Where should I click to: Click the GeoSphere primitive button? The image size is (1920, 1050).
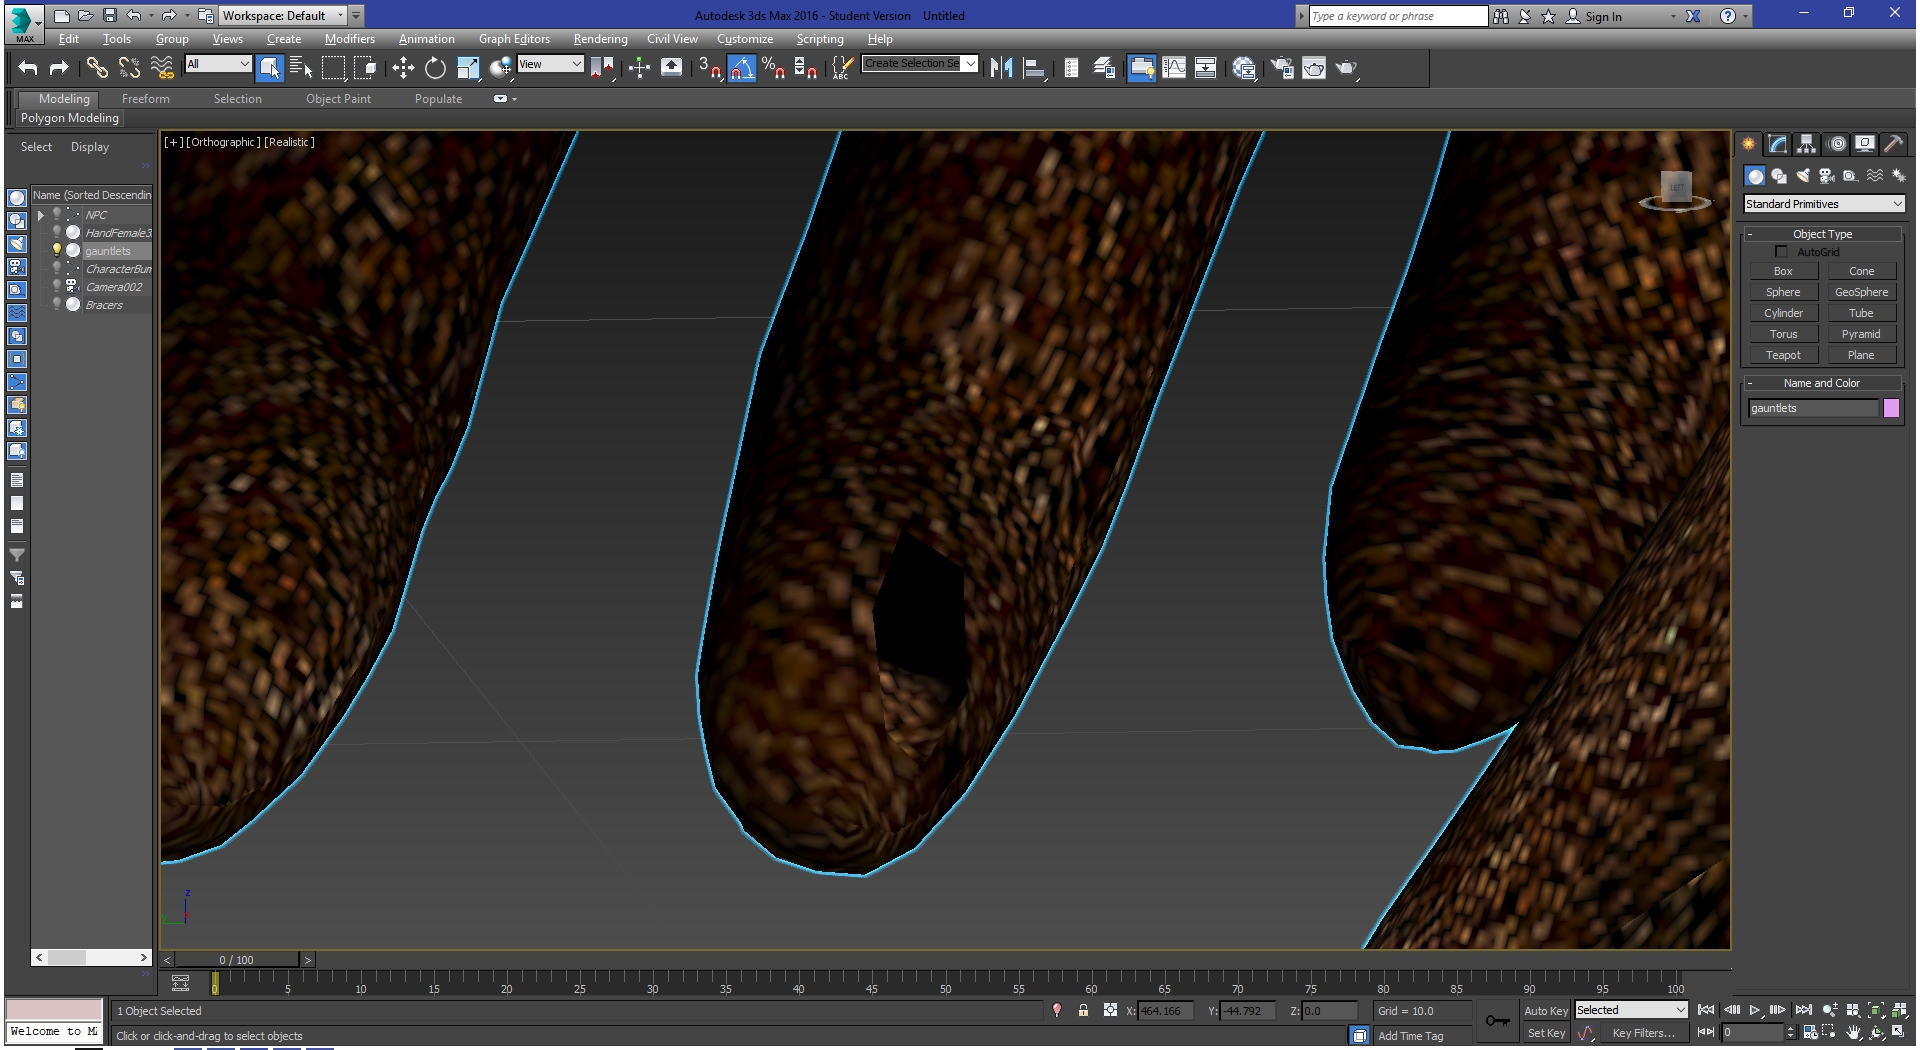coord(1861,292)
